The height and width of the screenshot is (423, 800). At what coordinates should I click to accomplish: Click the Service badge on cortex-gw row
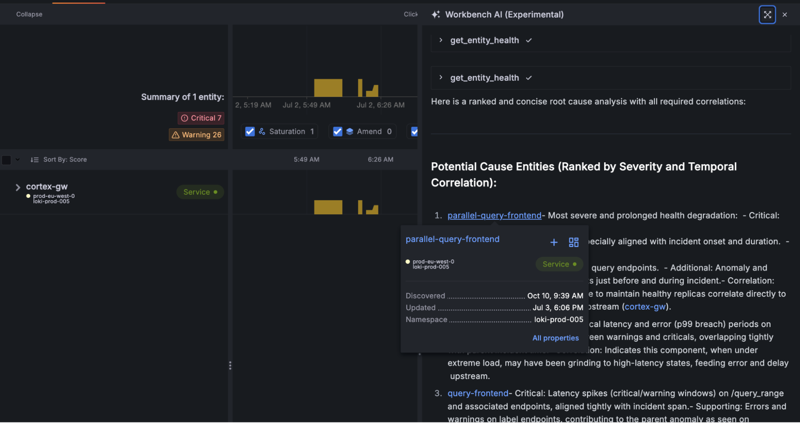pyautogui.click(x=200, y=192)
